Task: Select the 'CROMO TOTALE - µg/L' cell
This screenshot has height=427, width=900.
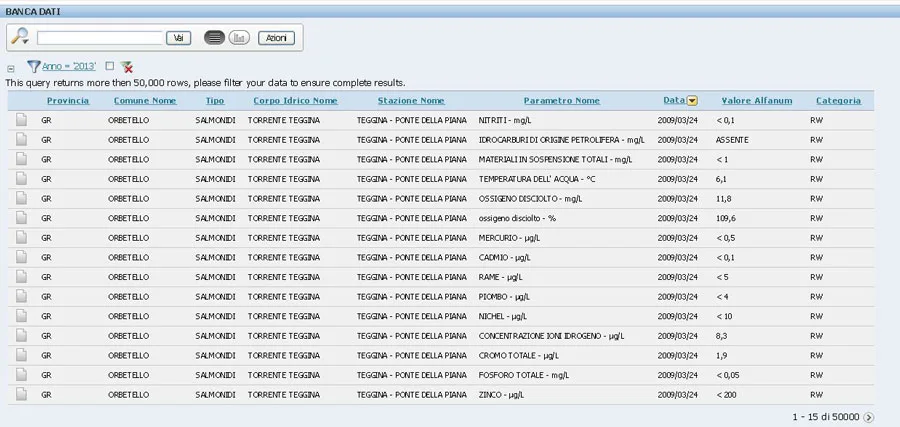Action: coord(519,356)
